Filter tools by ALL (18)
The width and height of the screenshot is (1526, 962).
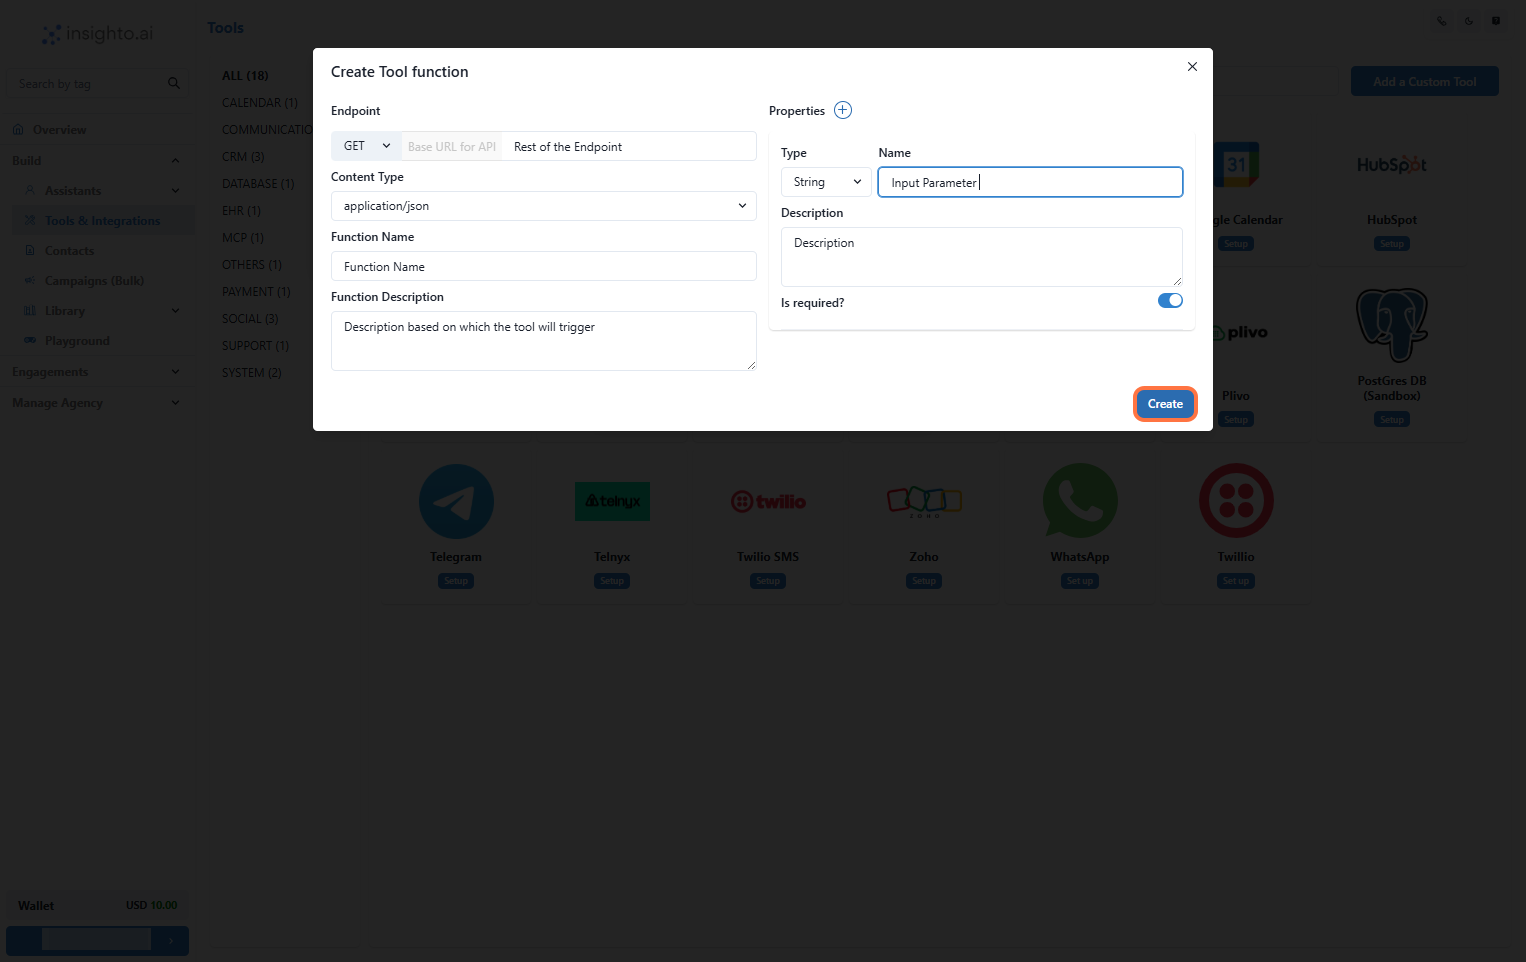coord(245,76)
